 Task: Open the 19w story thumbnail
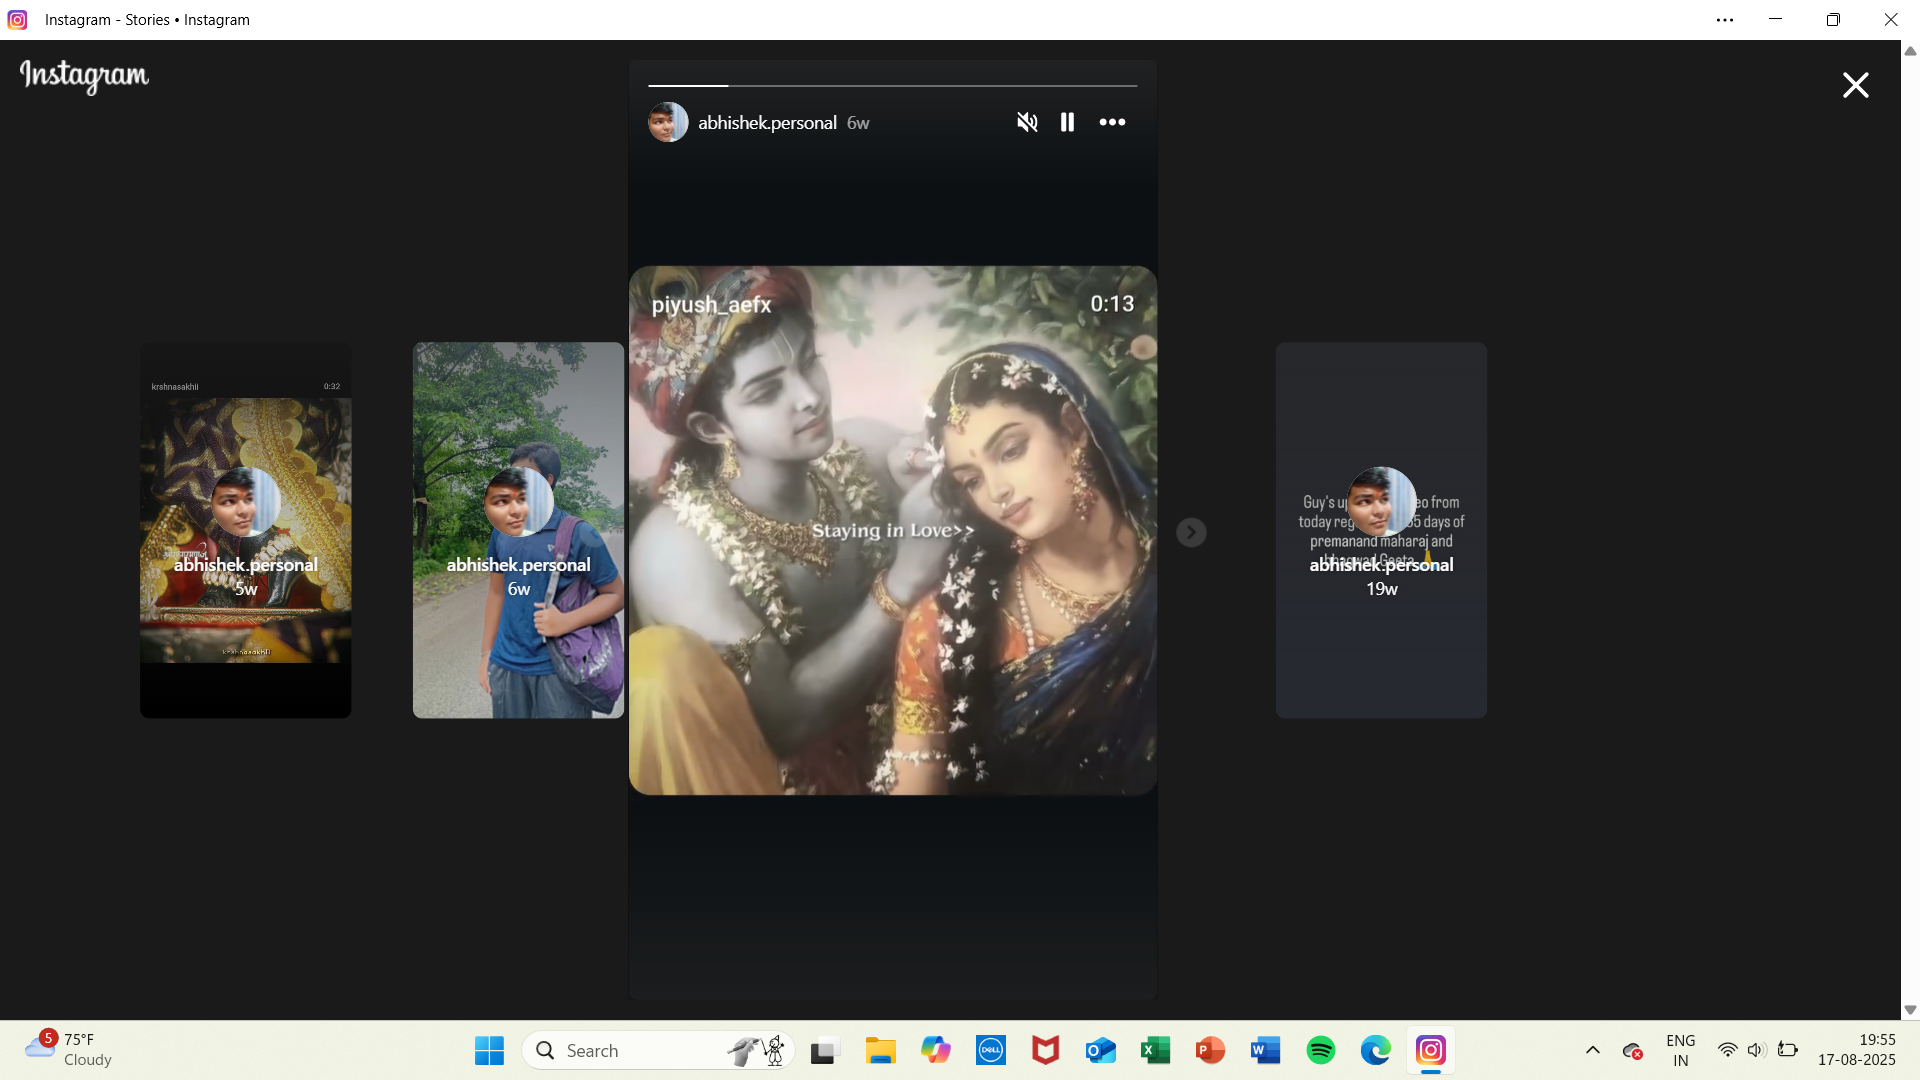(1381, 530)
